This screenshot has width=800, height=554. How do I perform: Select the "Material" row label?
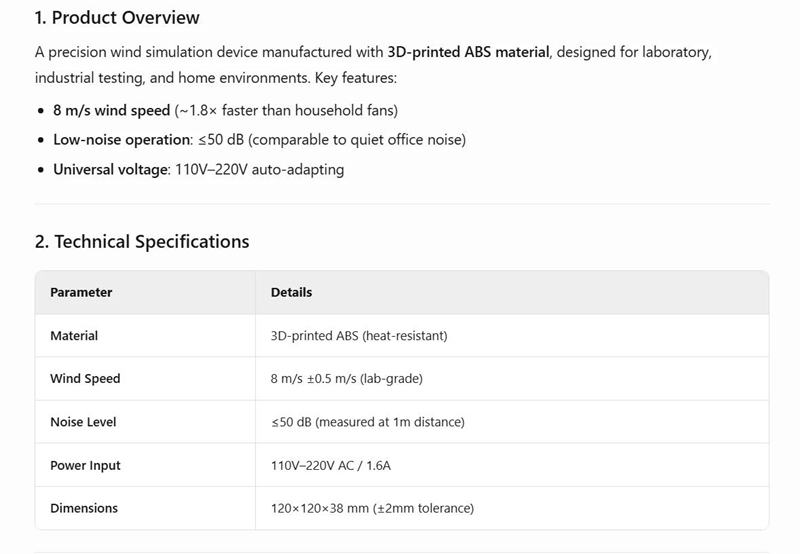pyautogui.click(x=74, y=336)
